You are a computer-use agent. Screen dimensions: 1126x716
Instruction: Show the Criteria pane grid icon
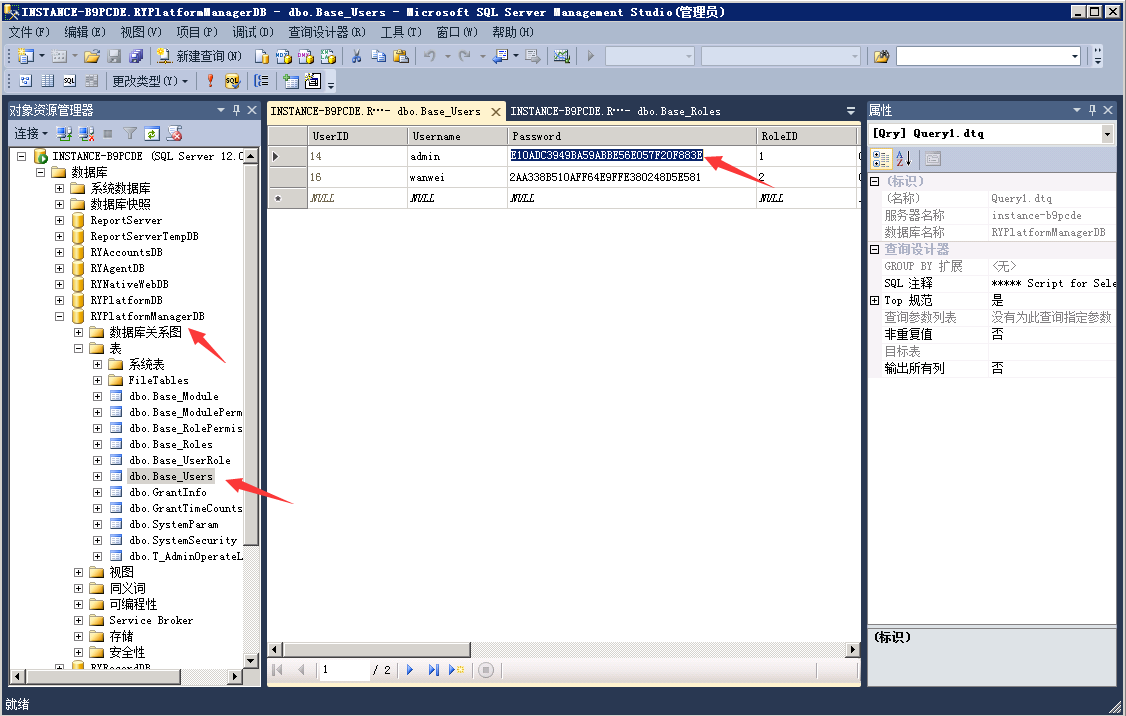pos(47,81)
